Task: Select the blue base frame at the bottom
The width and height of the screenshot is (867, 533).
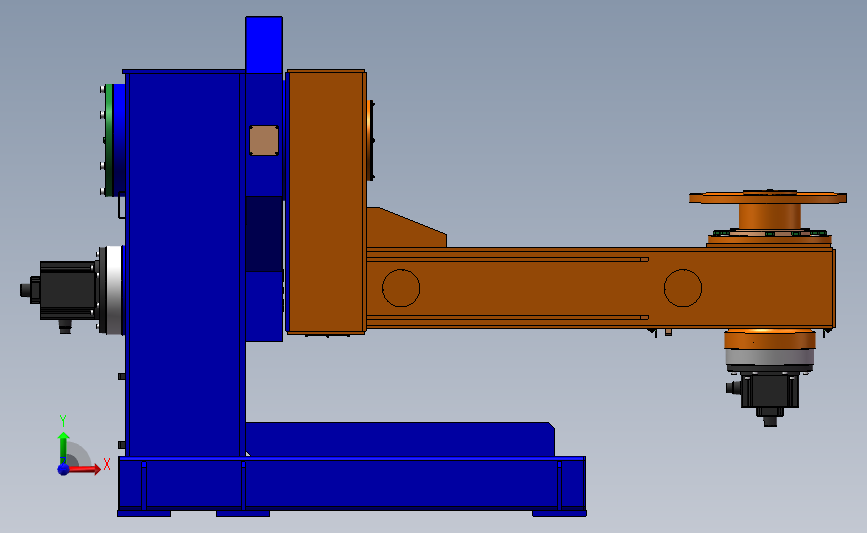Action: tap(352, 484)
